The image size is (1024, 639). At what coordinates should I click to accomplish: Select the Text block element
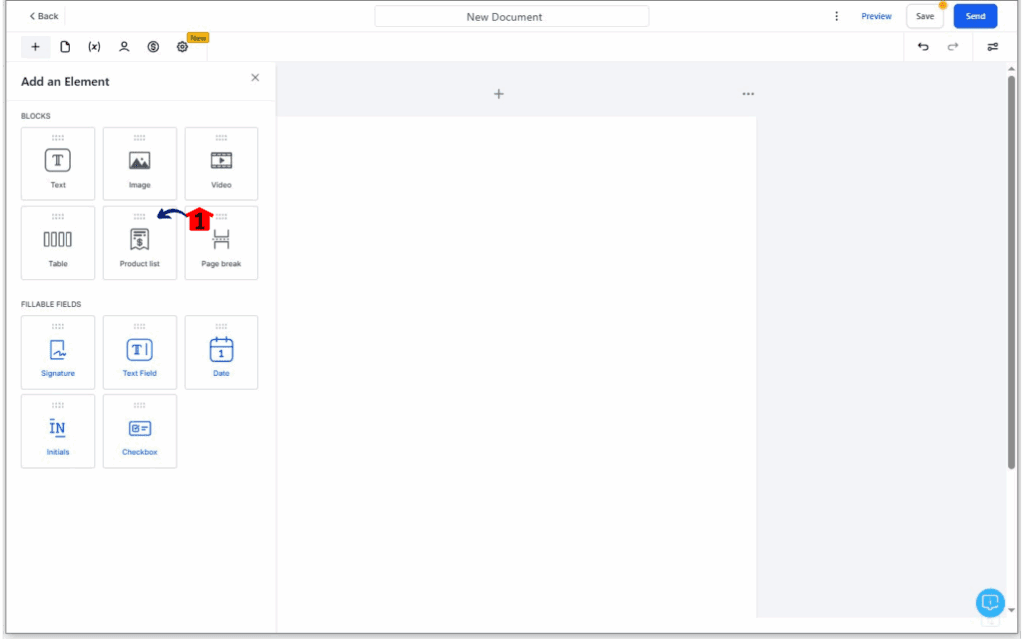57,163
